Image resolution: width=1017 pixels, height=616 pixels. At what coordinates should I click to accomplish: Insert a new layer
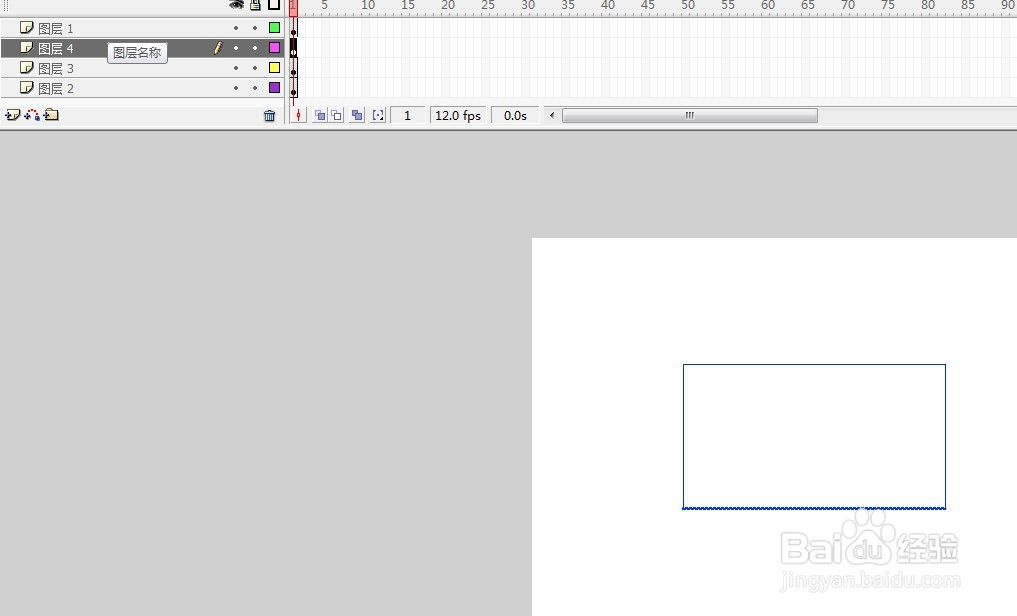coord(12,115)
